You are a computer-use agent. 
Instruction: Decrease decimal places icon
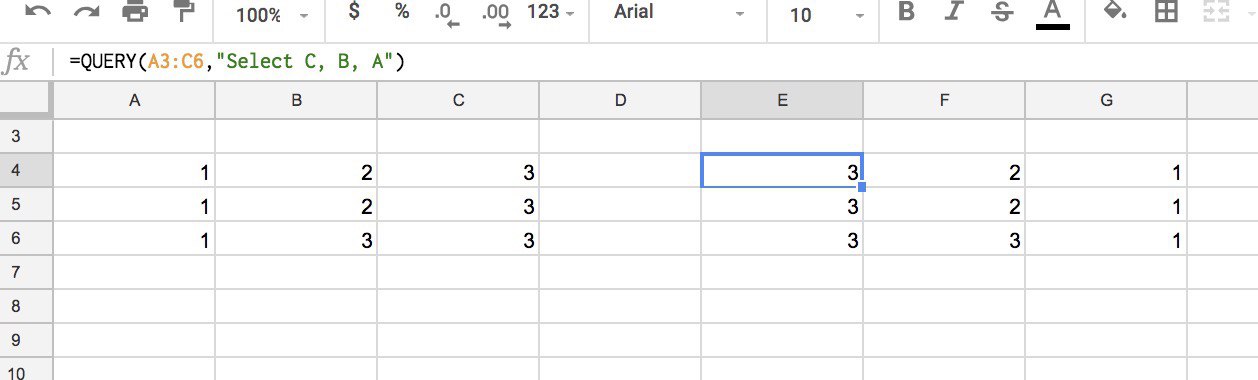click(446, 14)
